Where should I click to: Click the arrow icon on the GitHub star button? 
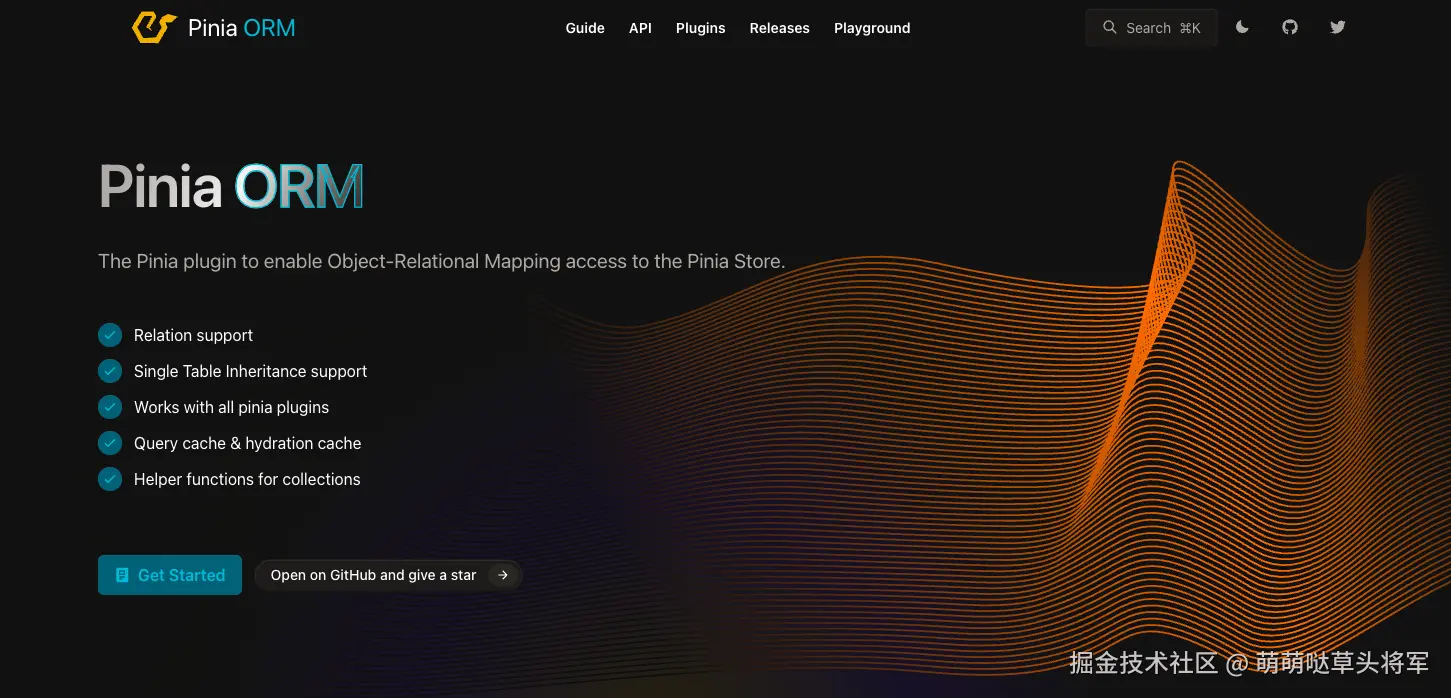501,574
